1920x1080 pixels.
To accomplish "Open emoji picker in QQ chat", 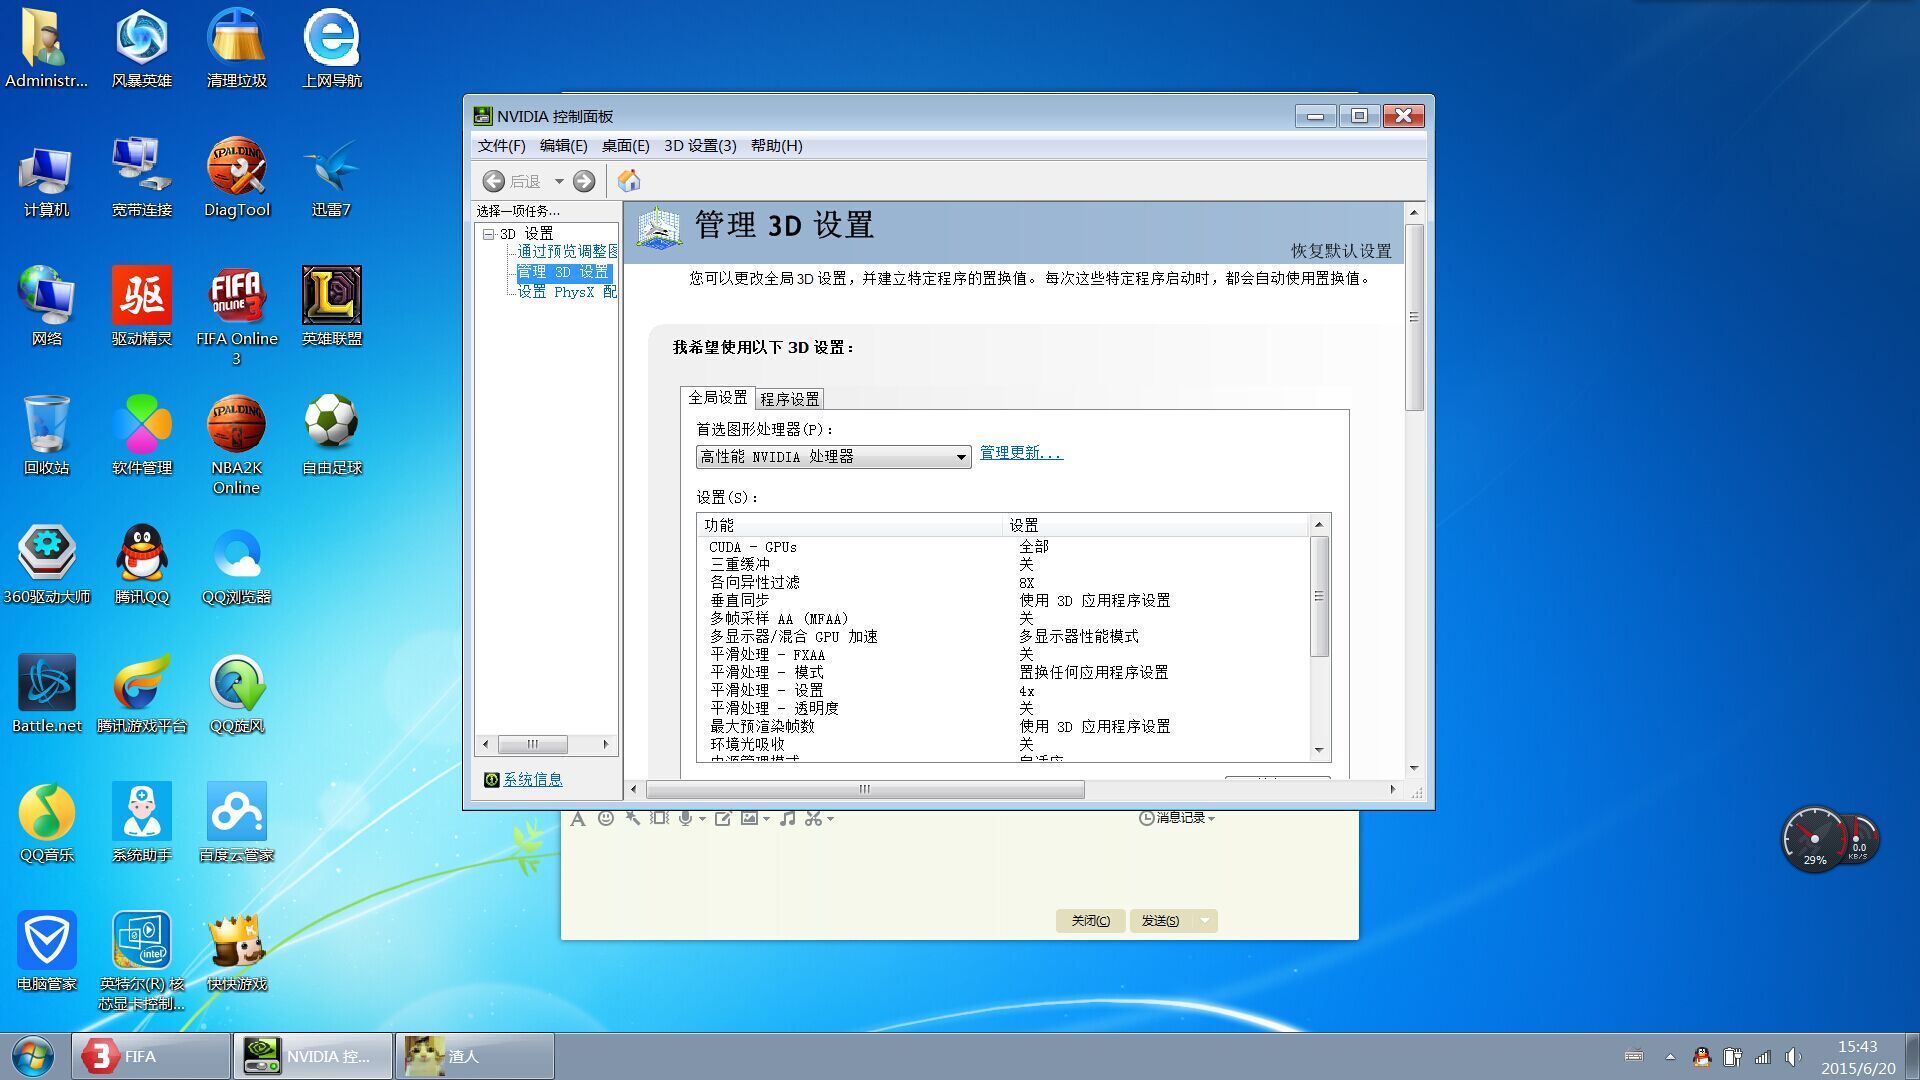I will coord(605,818).
